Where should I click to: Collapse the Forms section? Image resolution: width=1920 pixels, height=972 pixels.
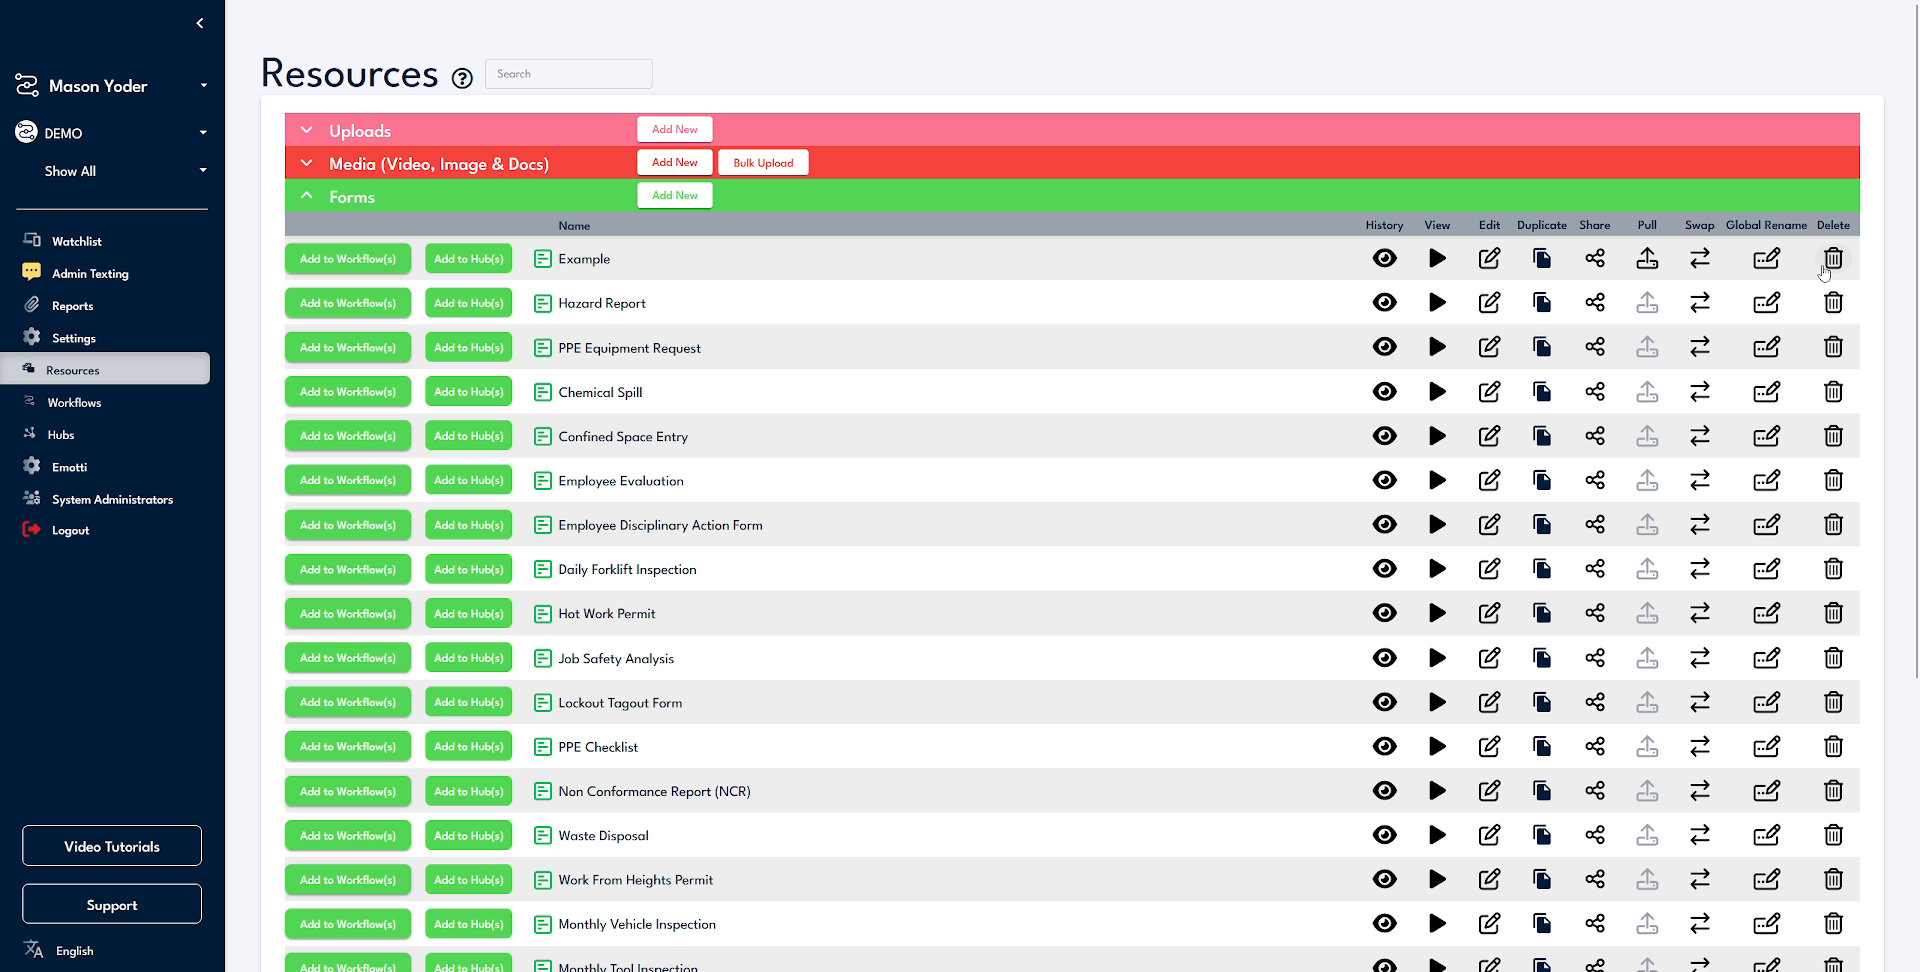(x=306, y=195)
